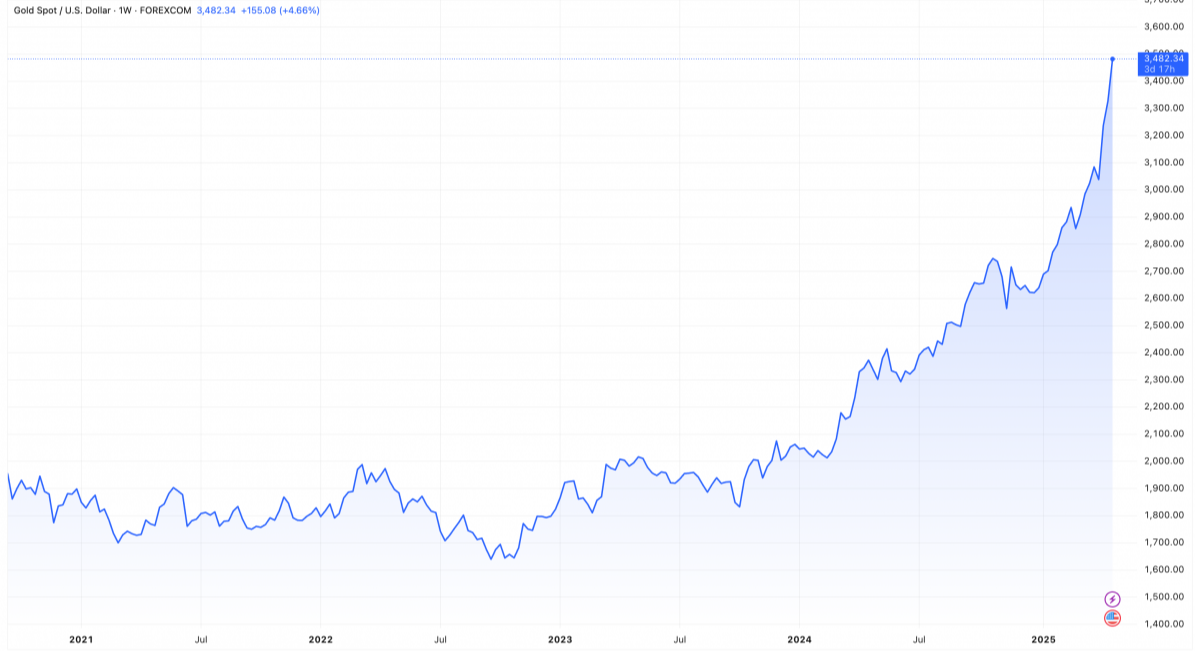Click the 2024 label on time axis
Screen dimensions: 1195x651
(x=799, y=639)
